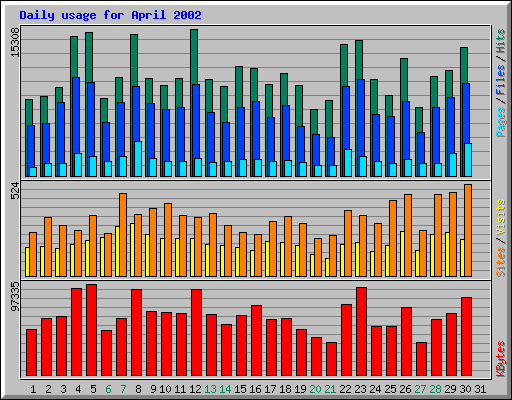Click the green day 28 label
Viewport: 512px width, 400px height.
435,389
